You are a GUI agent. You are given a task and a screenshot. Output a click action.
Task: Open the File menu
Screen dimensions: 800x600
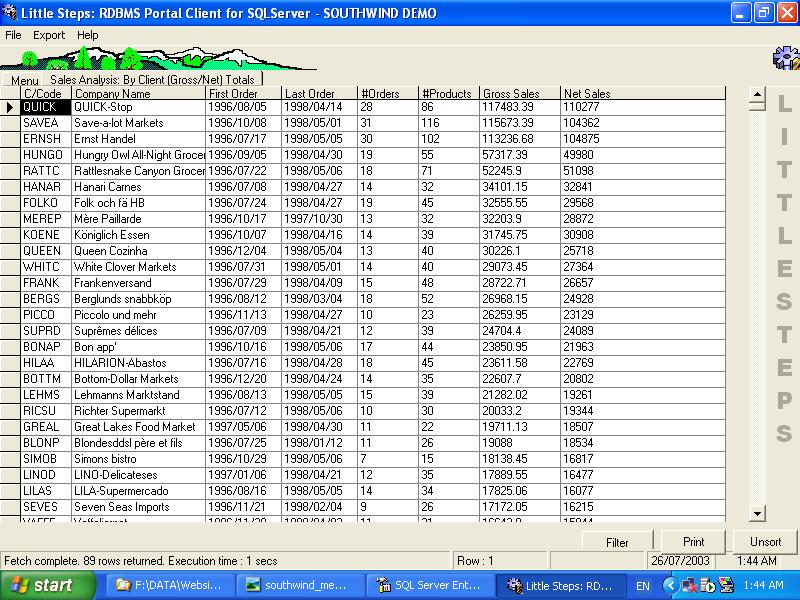[13, 35]
